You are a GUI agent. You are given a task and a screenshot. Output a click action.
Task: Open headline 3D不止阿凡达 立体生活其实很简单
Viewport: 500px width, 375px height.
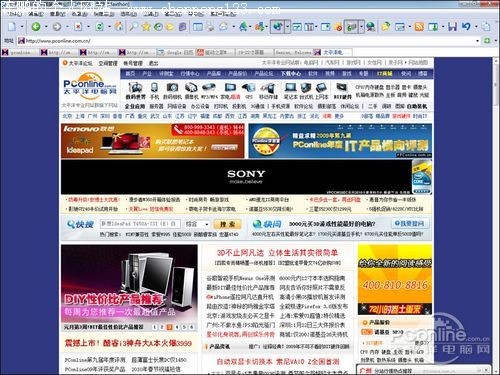click(277, 253)
